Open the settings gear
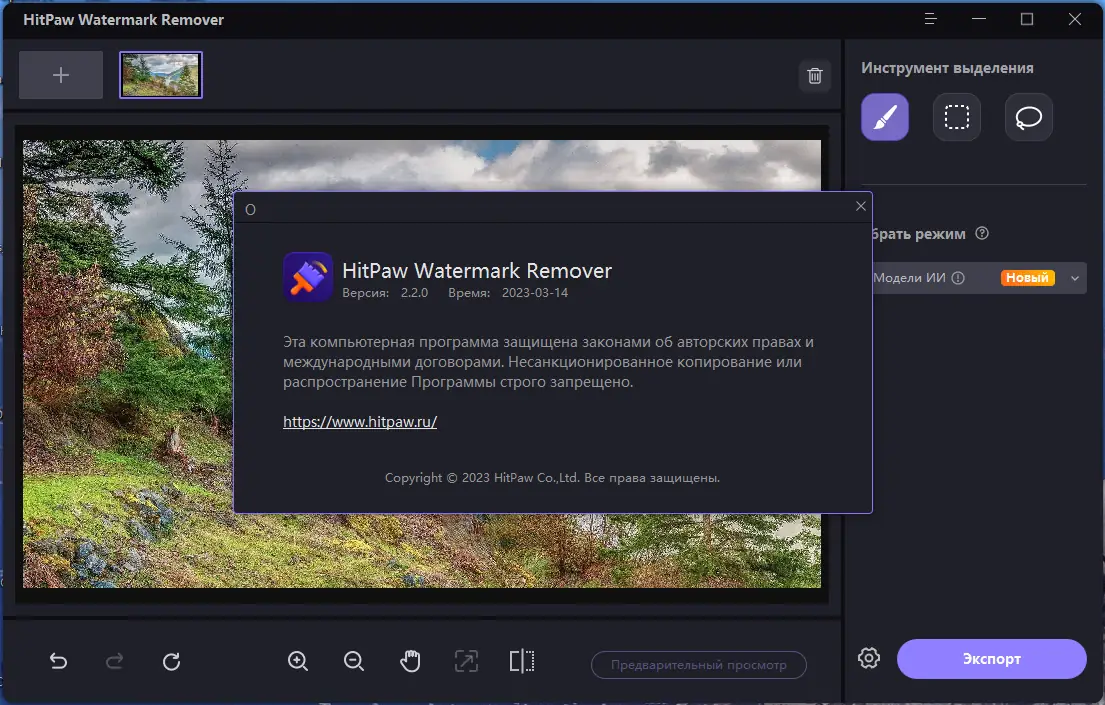 pyautogui.click(x=868, y=658)
